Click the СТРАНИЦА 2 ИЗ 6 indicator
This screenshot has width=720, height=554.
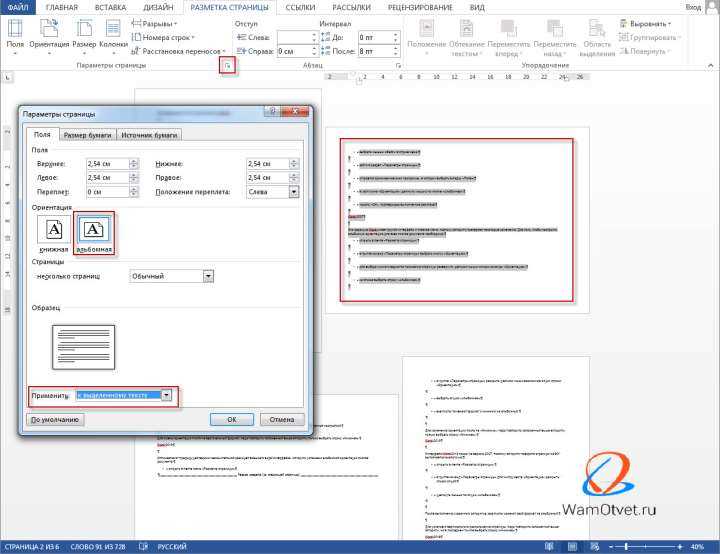pyautogui.click(x=32, y=547)
